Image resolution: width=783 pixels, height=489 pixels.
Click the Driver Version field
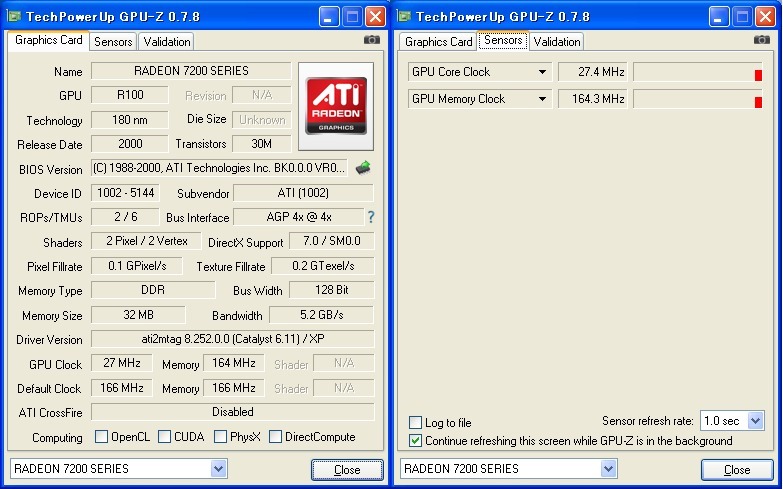233,339
